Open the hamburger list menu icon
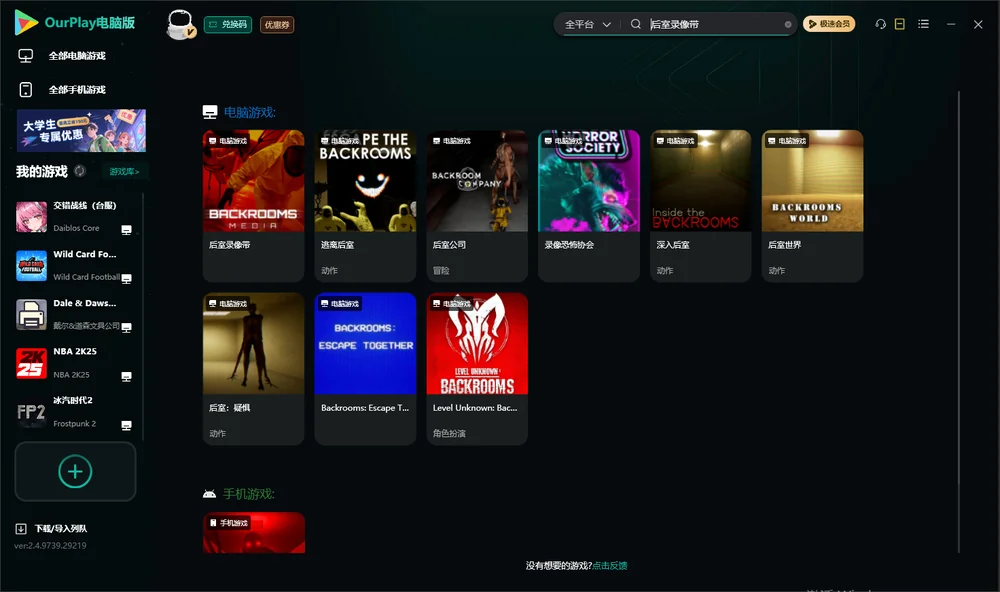 pyautogui.click(x=923, y=24)
